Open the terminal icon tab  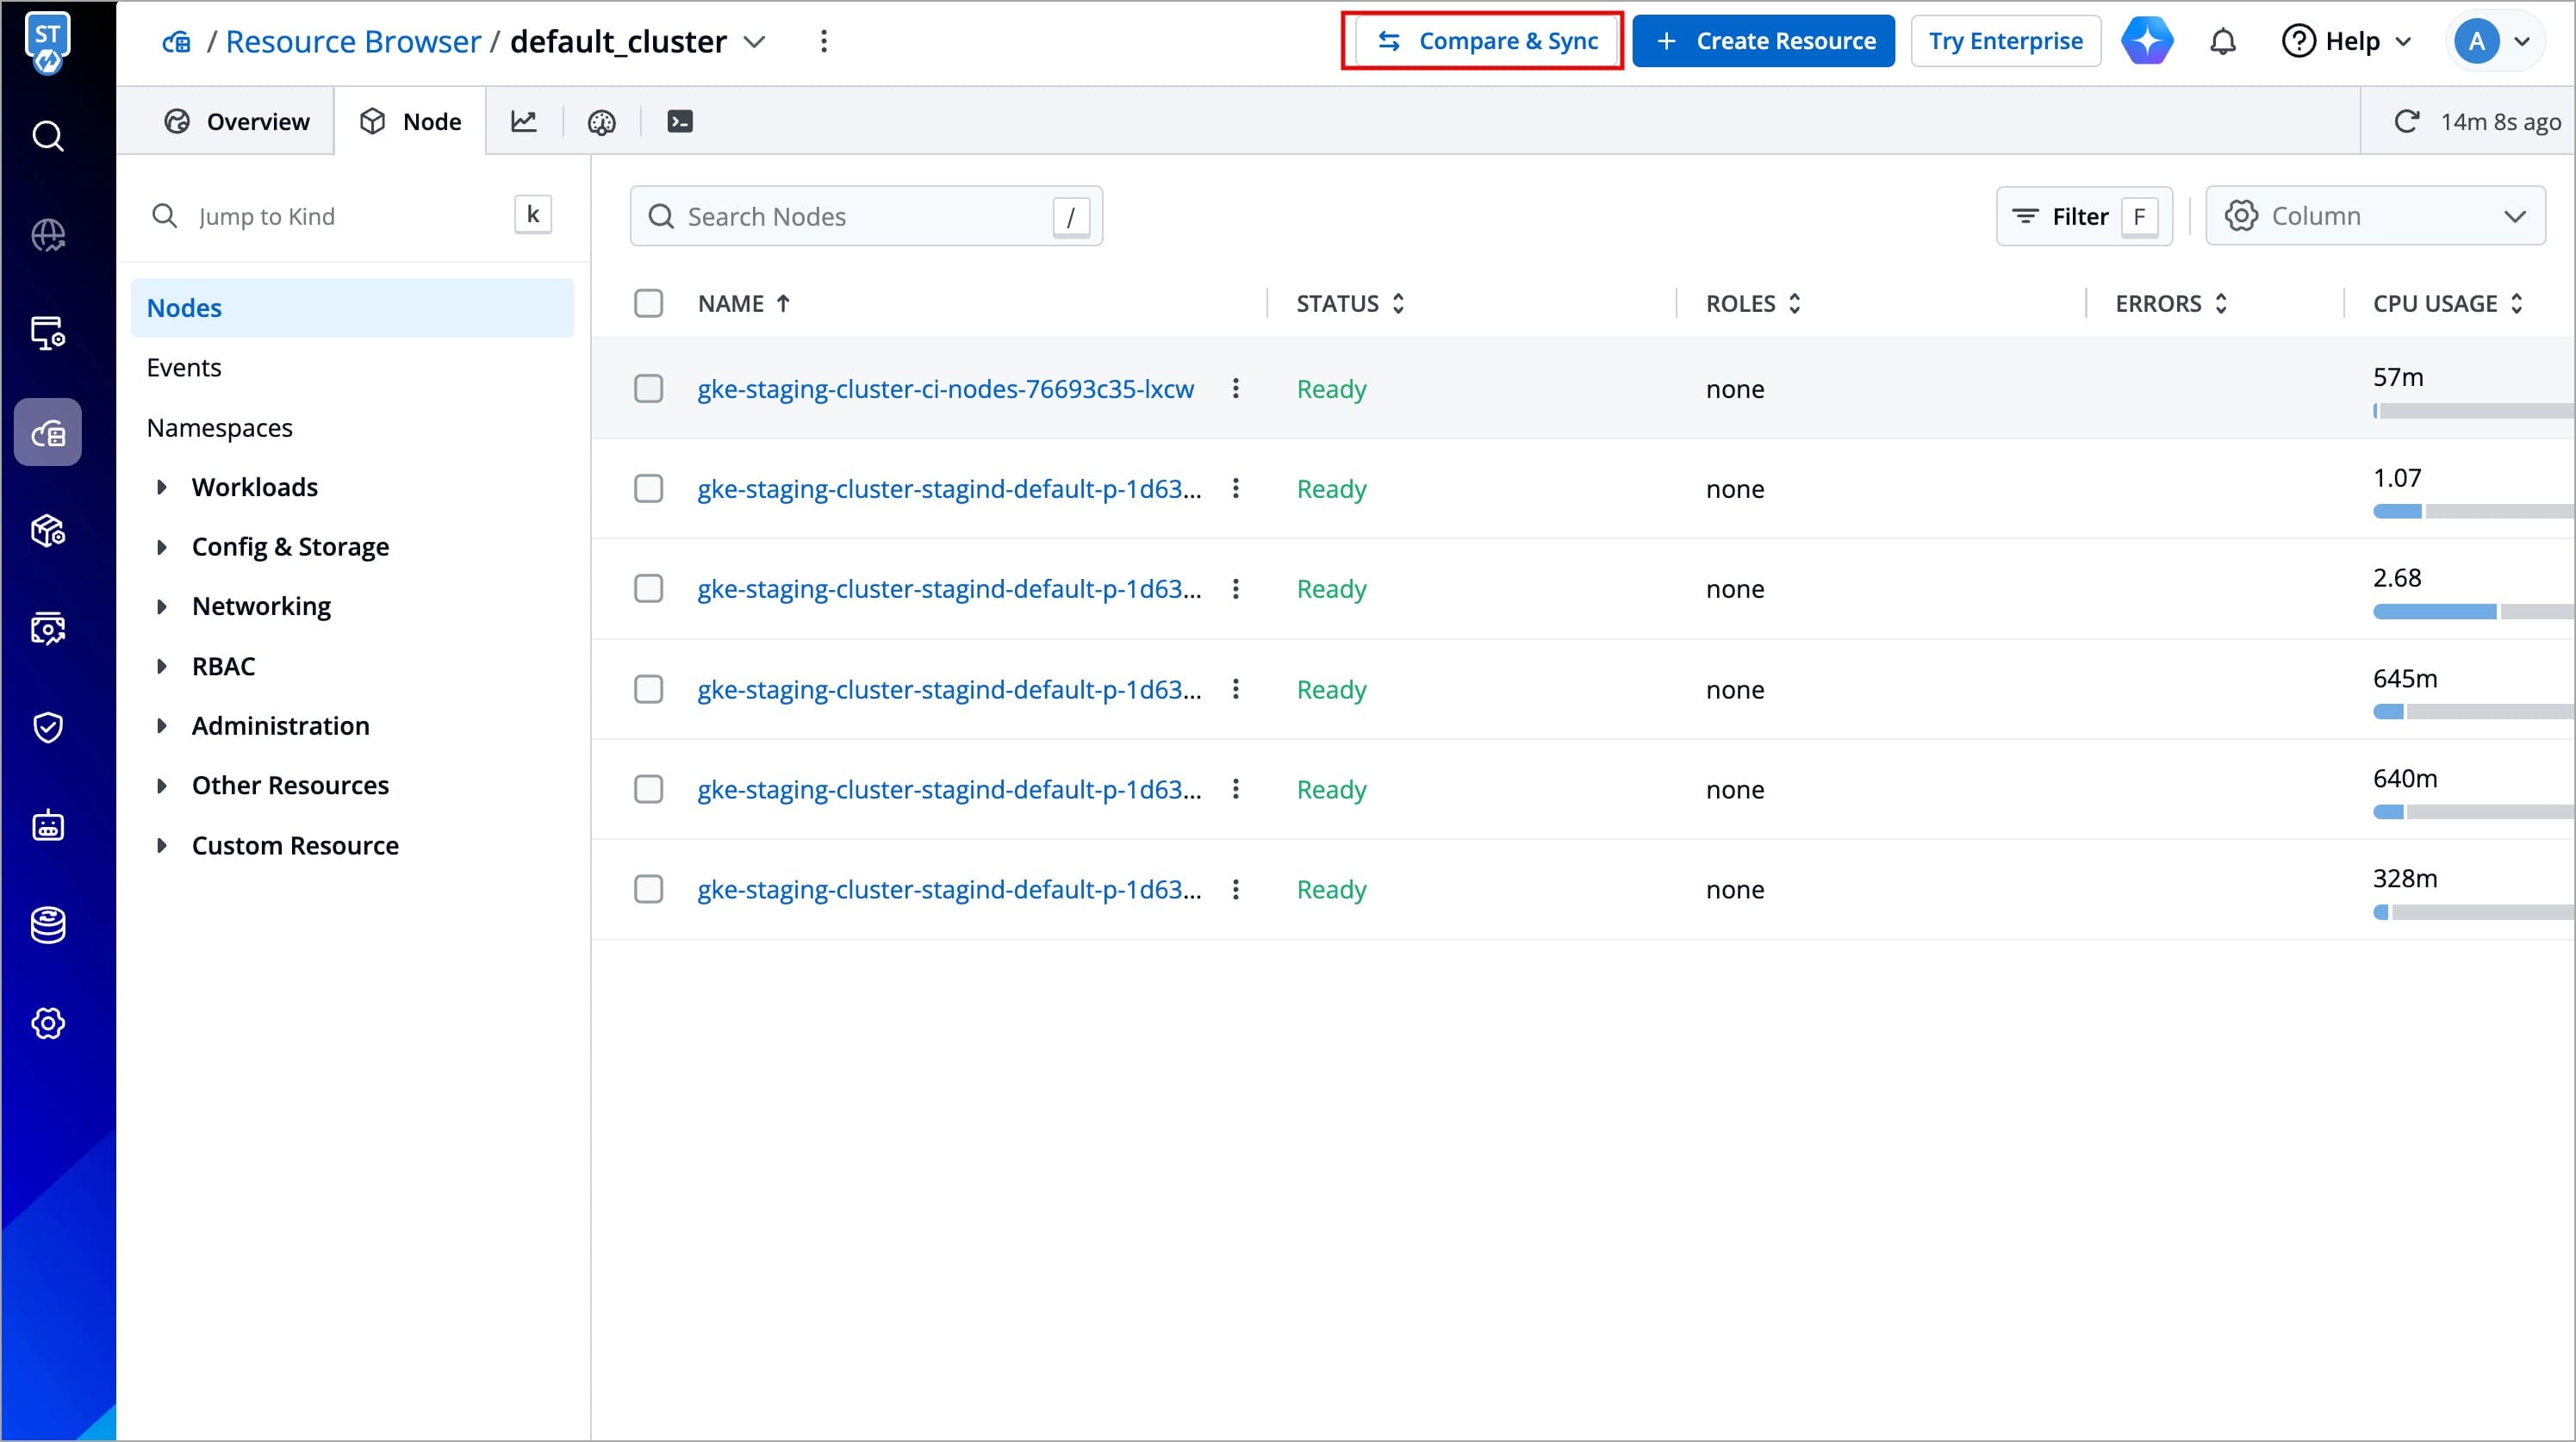680,122
